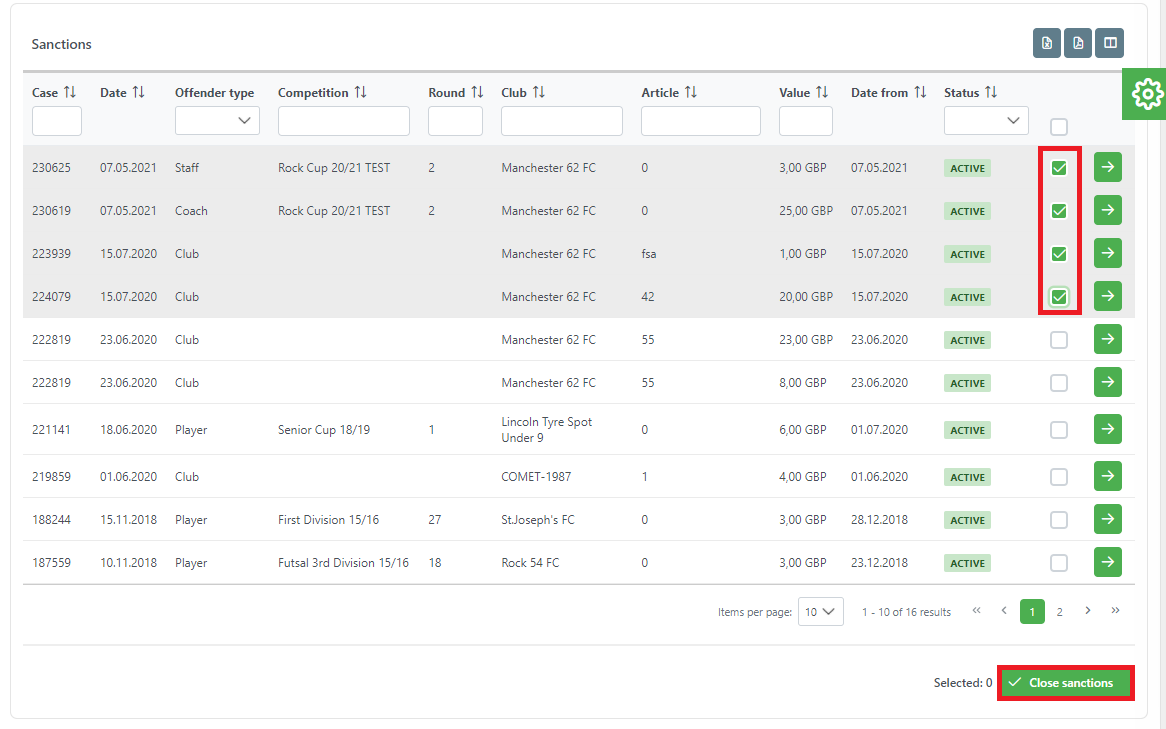1166x729 pixels.
Task: Expand the Status filter dropdown
Action: 986,121
